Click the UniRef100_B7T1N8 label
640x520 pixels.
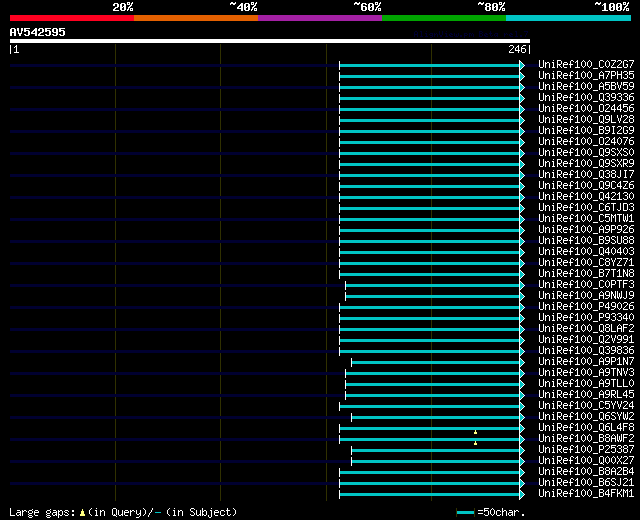586,274
